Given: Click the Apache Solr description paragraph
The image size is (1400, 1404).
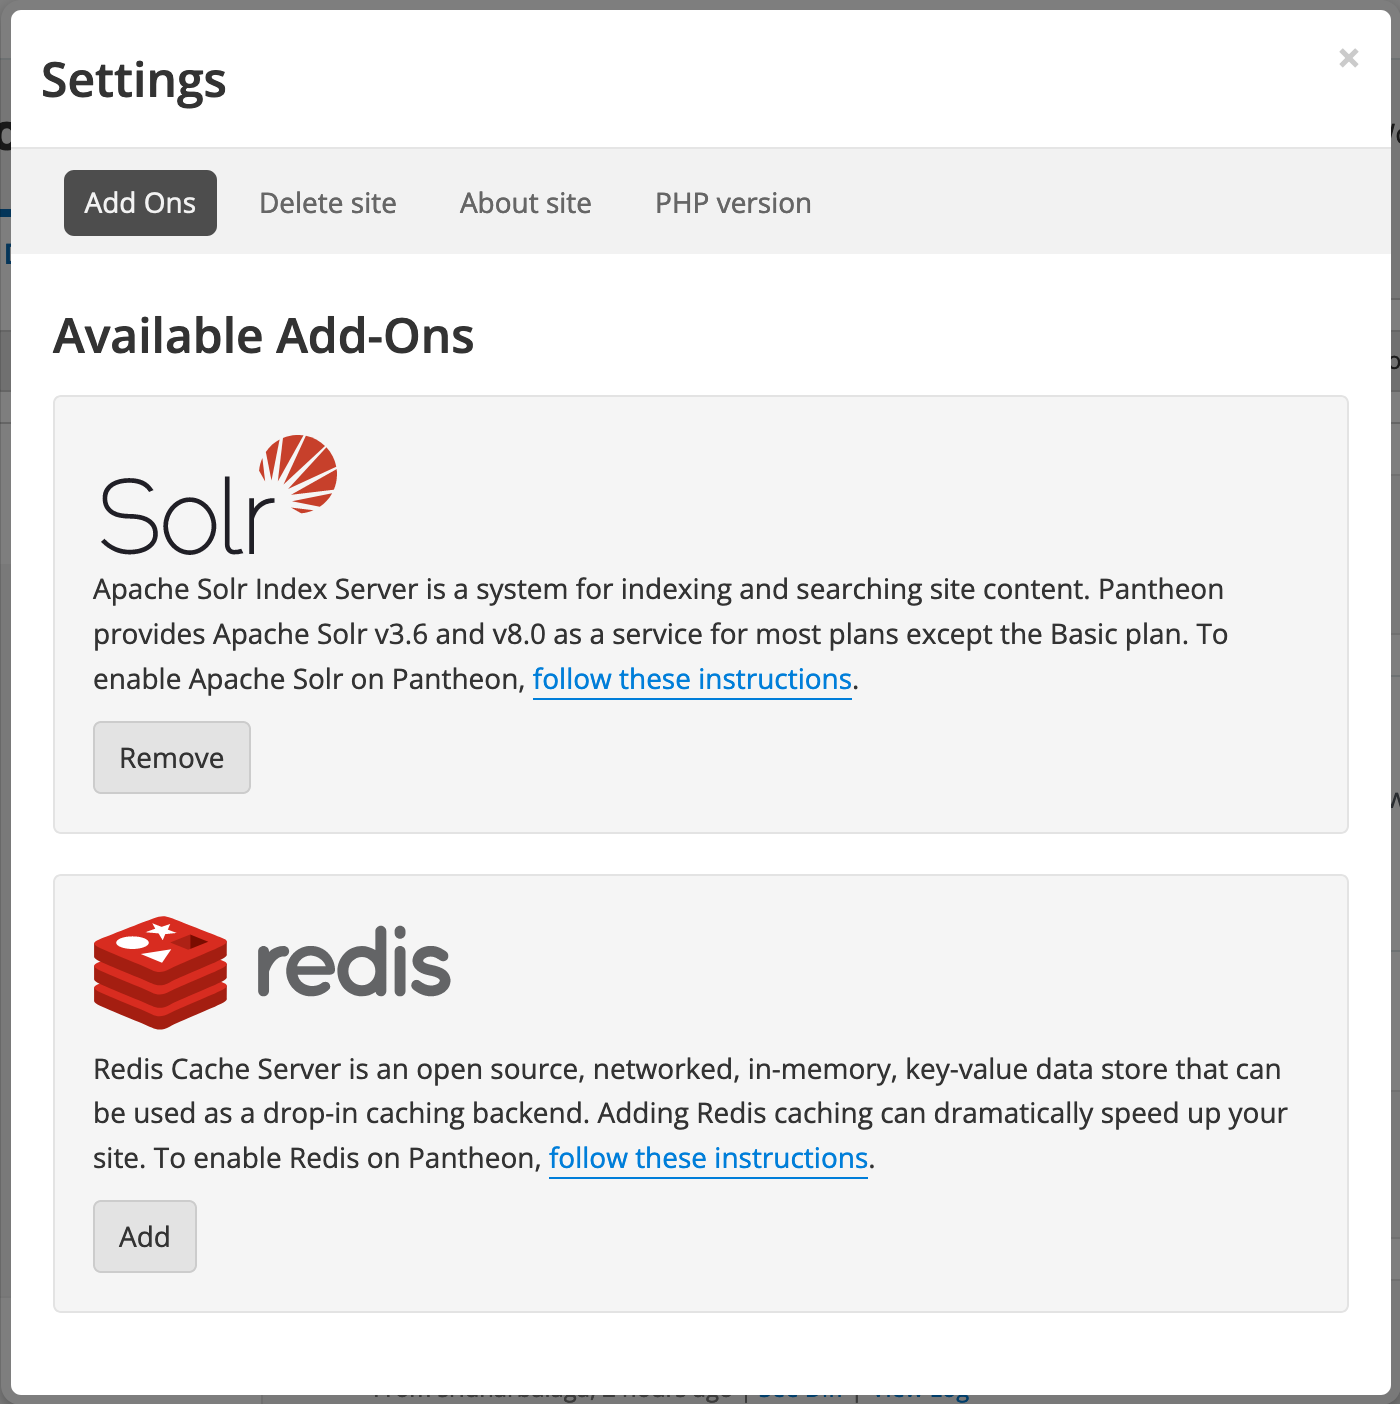Looking at the screenshot, I should point(660,634).
